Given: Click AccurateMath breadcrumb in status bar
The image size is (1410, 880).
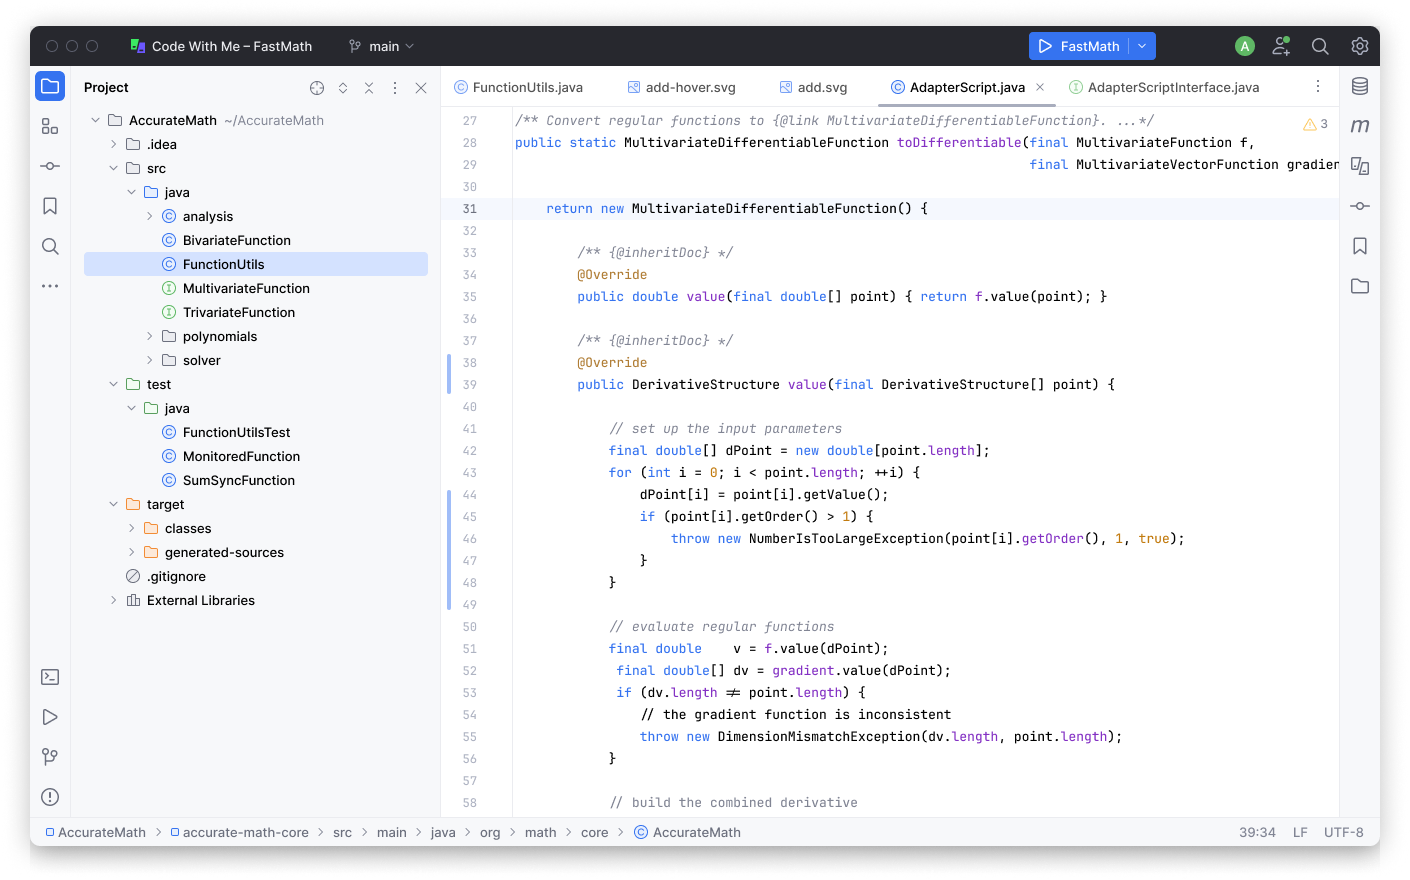Looking at the screenshot, I should click(x=95, y=832).
